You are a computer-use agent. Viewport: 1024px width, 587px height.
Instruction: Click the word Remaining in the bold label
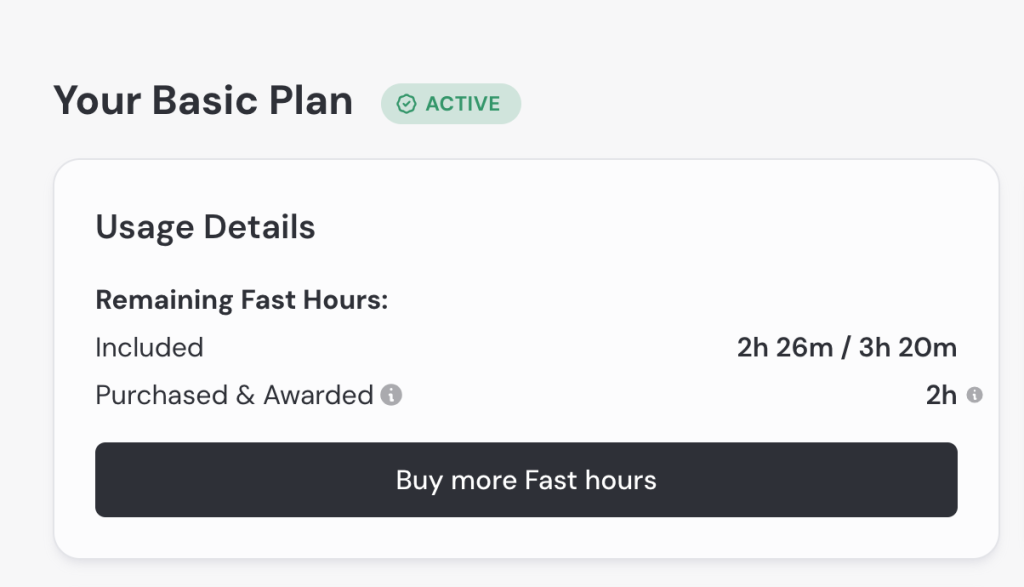pos(165,300)
